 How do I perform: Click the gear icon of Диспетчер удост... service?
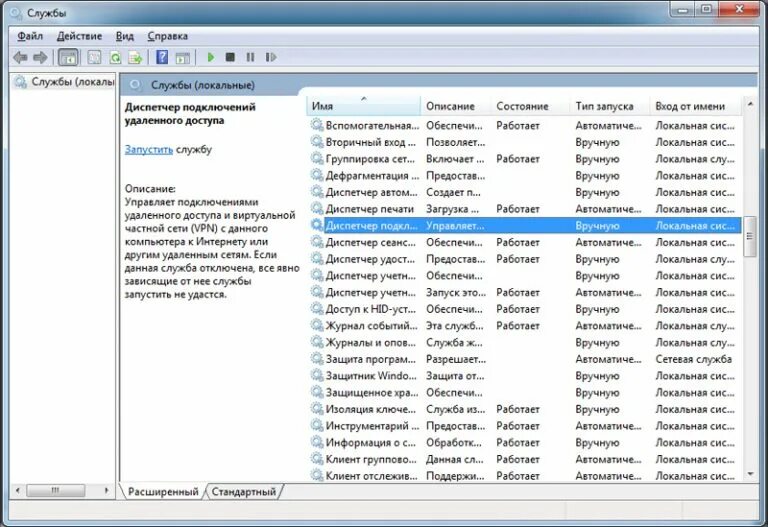[x=317, y=259]
